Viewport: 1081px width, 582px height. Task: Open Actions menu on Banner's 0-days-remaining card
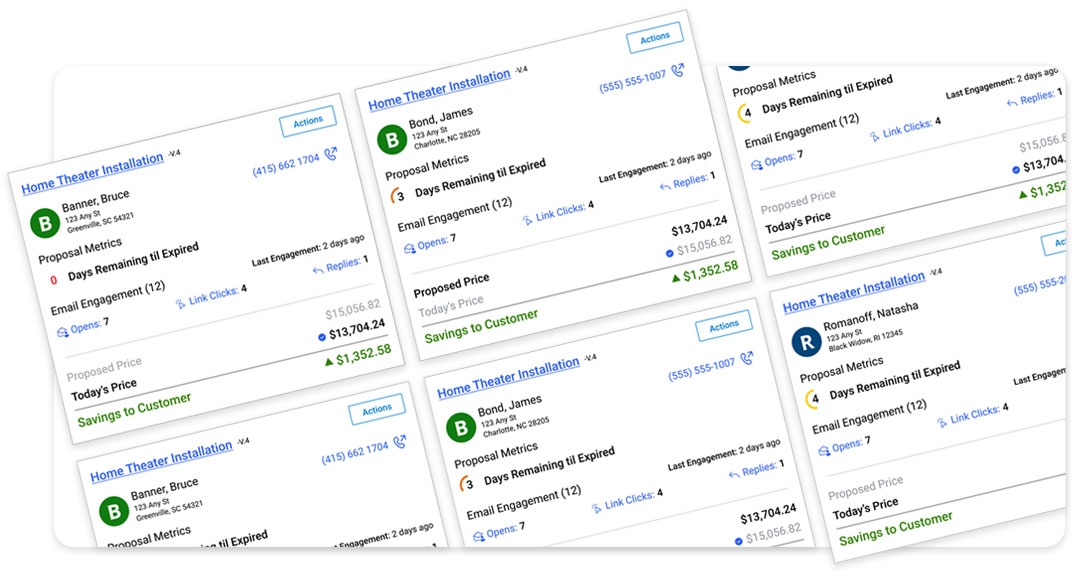308,121
